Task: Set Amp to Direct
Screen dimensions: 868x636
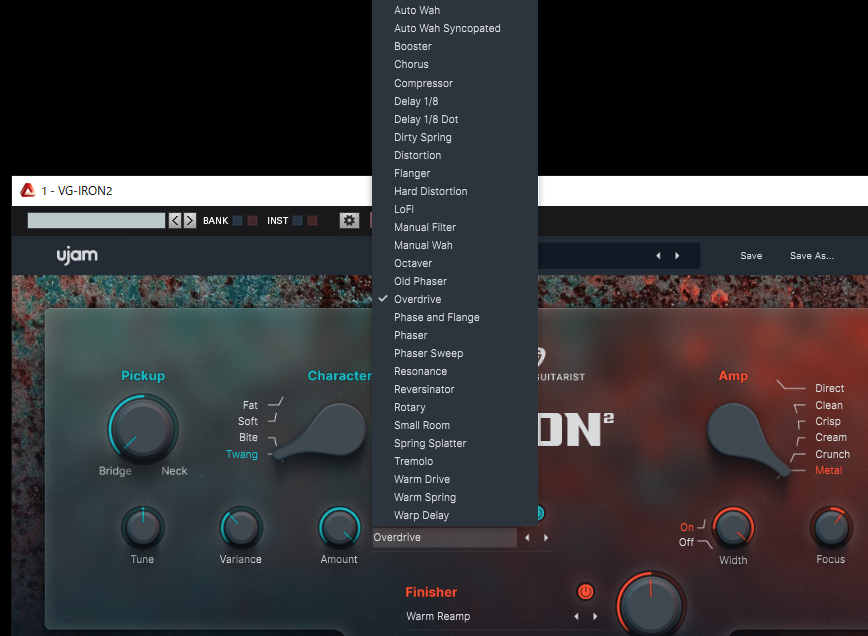Action: coord(829,389)
